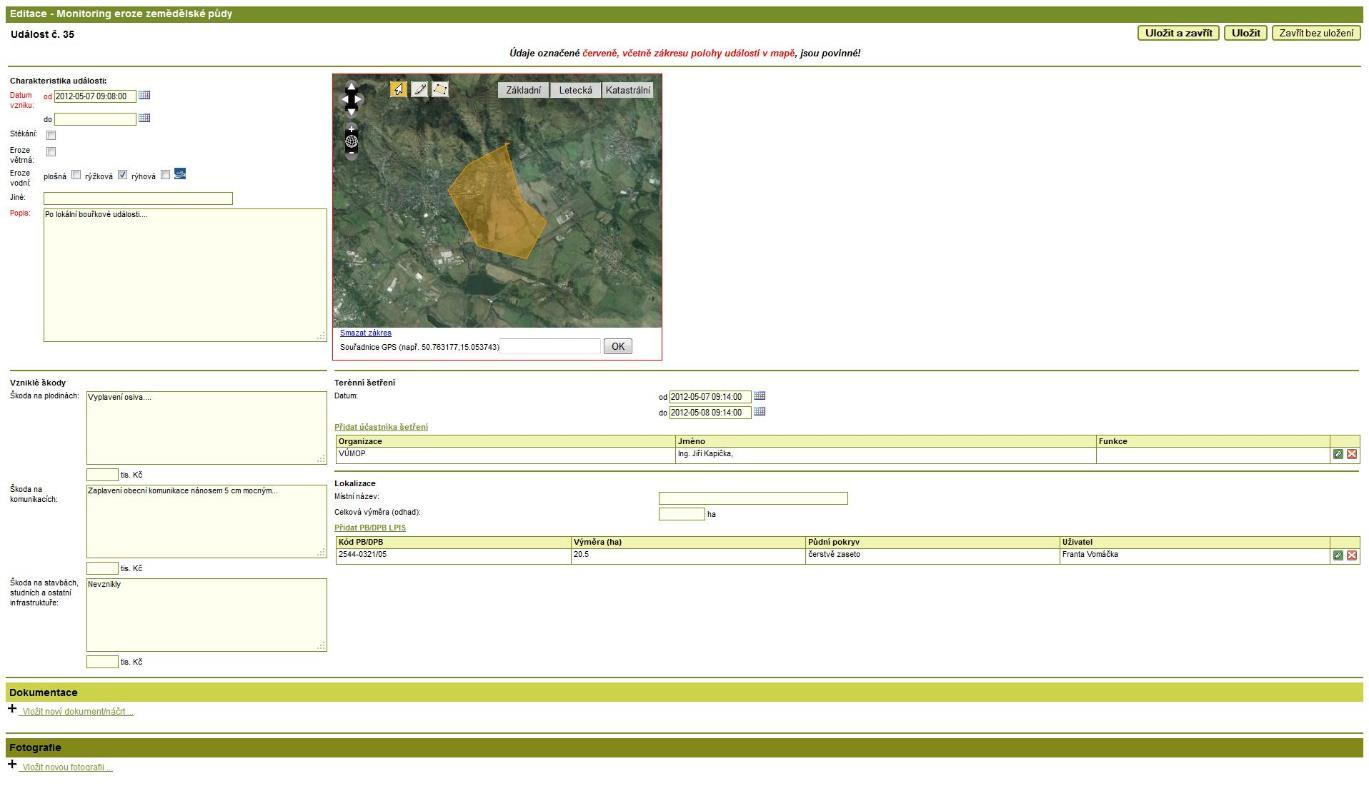Screen dimensions: 1369x796
Task: Click the blue wave icon beside rýhová
Action: click(x=180, y=173)
